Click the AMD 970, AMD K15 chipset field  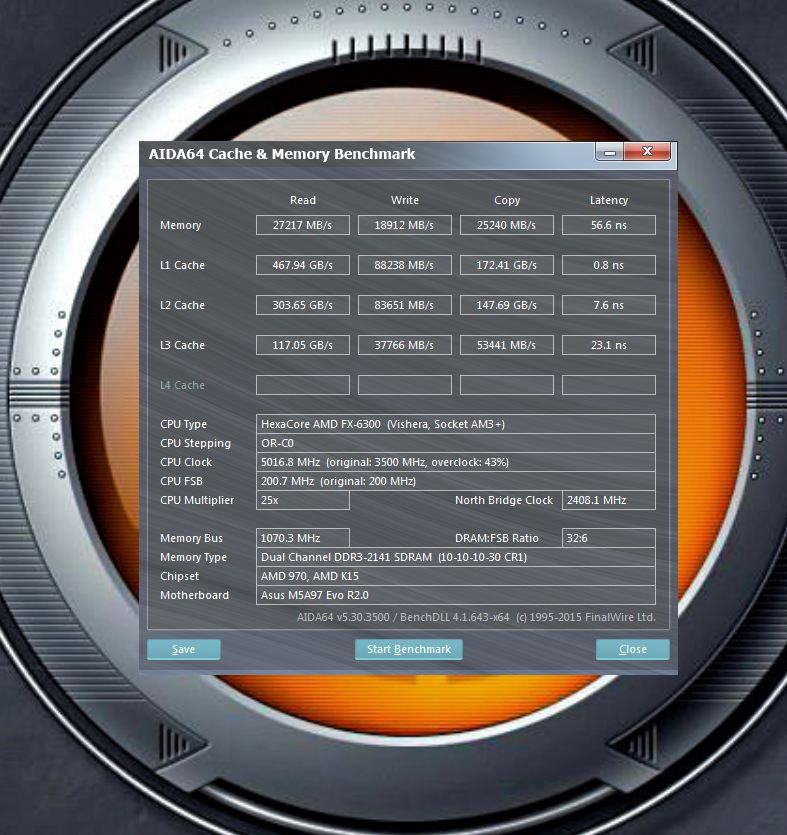(x=456, y=576)
